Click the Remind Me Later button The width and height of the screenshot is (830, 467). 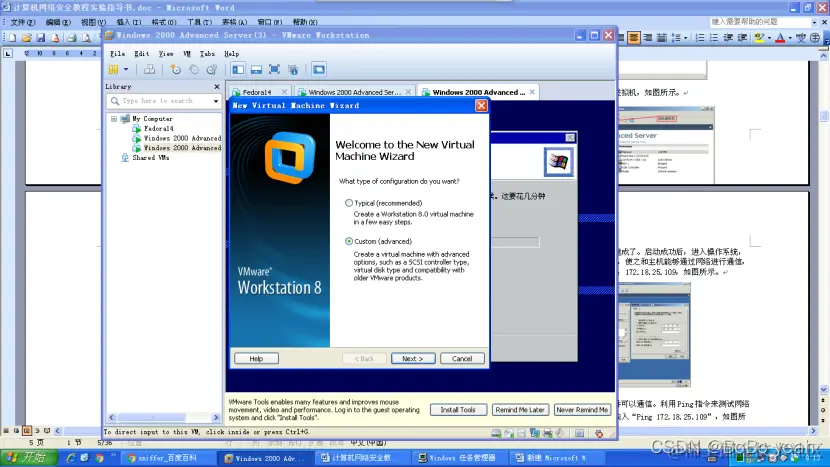coord(520,410)
